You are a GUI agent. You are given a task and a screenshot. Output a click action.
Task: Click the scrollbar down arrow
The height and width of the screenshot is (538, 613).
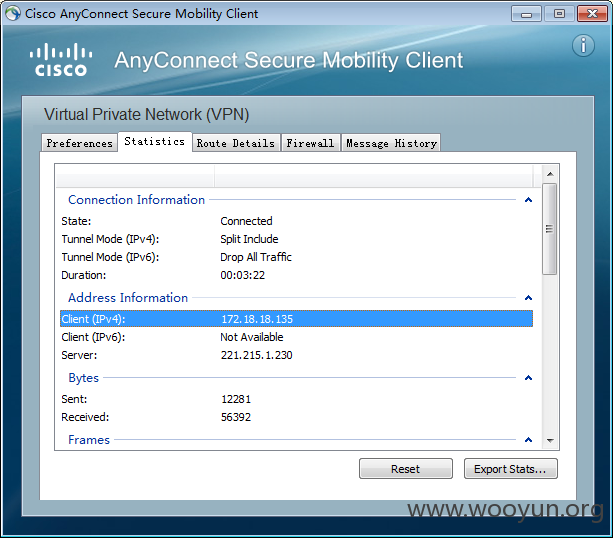click(550, 441)
